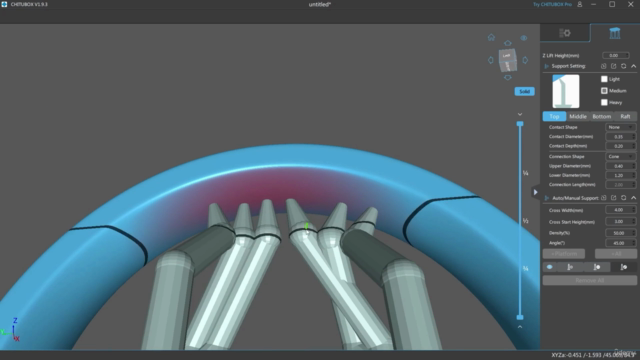Click layer slider track at half mark
This screenshot has width=640, height=360.
pyautogui.click(x=520, y=221)
